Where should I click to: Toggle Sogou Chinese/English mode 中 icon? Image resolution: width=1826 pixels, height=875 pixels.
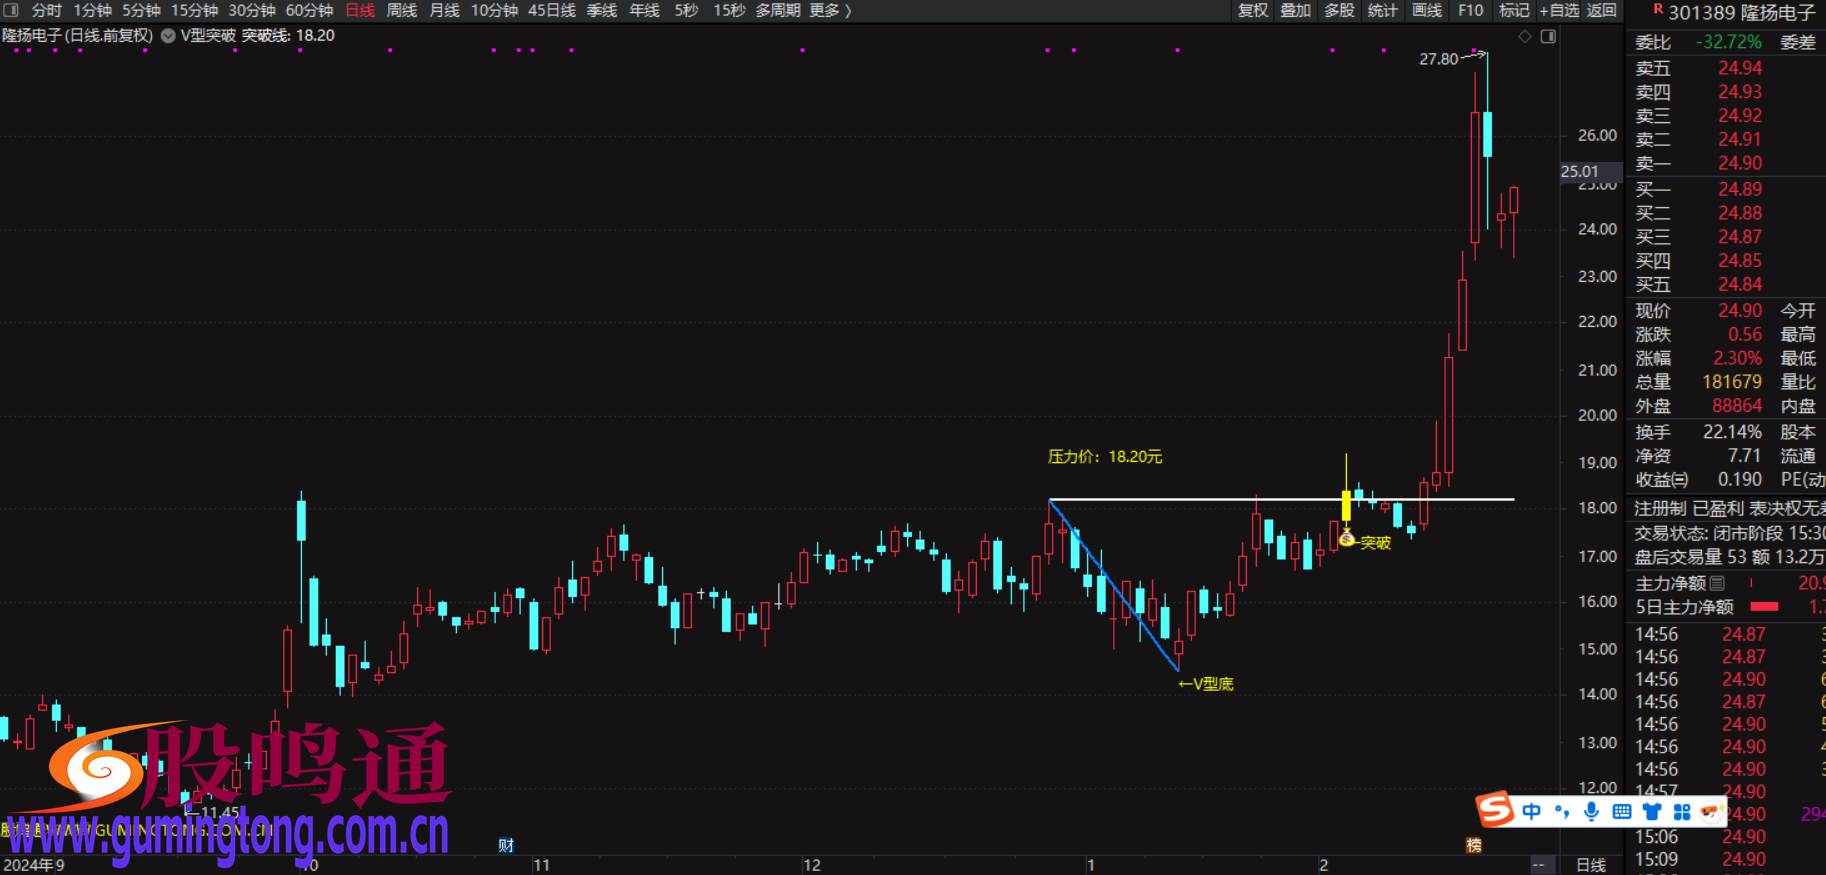point(1531,811)
